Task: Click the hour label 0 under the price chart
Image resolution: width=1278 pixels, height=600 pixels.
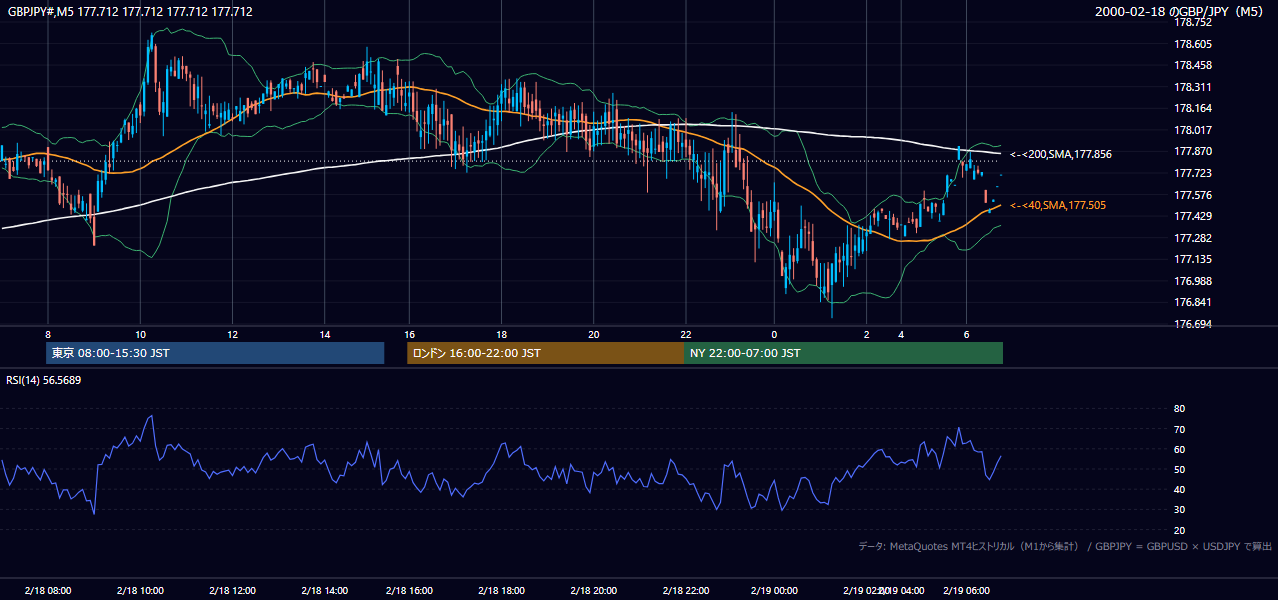Action: pos(774,334)
